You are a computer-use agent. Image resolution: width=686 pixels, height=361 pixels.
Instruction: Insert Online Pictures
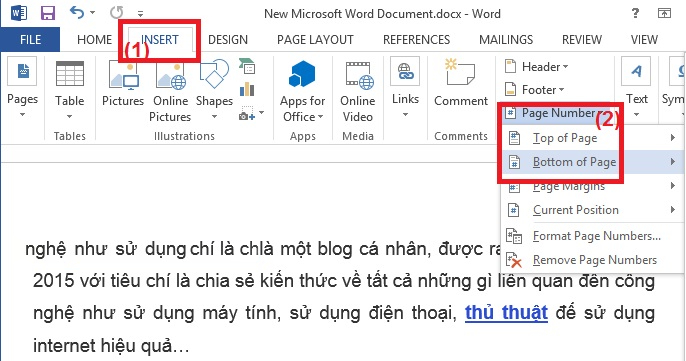[170, 92]
